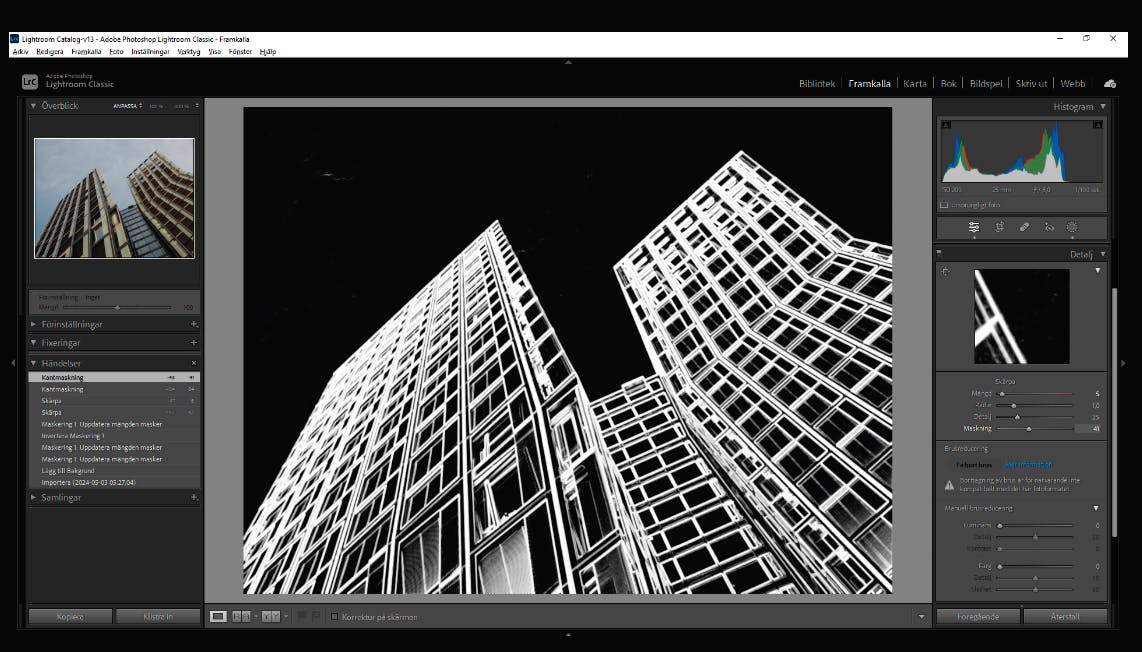Screen dimensions: 1142x652
Task: Adjust the Maskning slider handle
Action: [1028, 429]
